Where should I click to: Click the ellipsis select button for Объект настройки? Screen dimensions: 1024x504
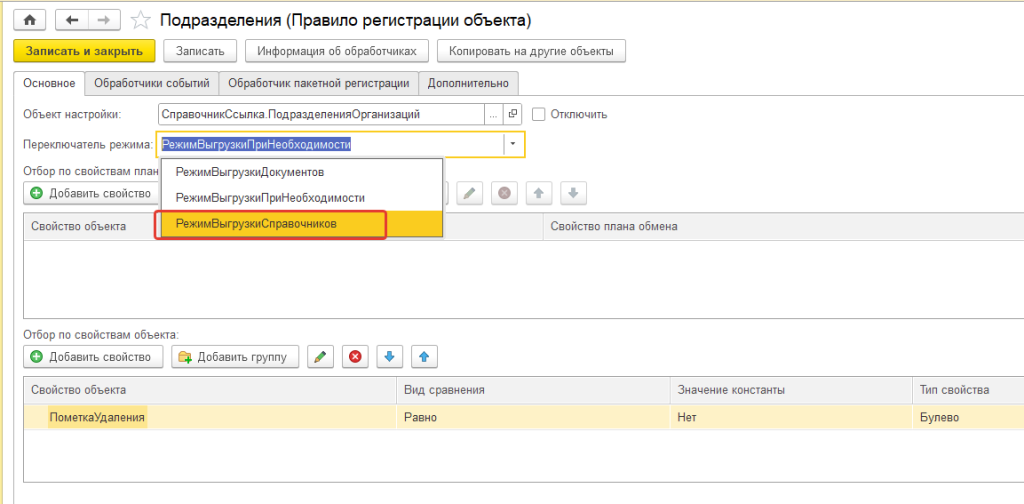pos(493,114)
